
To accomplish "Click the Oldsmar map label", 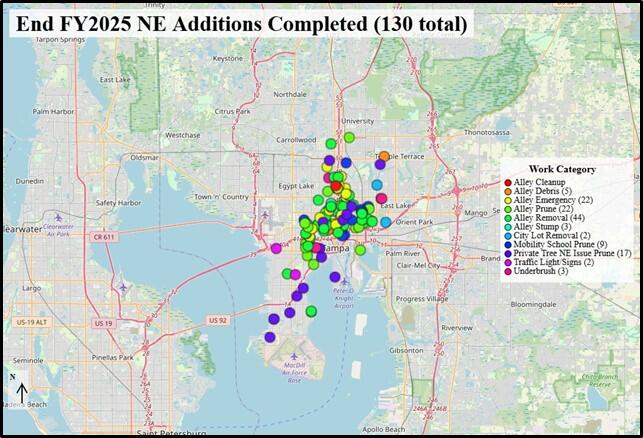I will point(144,157).
